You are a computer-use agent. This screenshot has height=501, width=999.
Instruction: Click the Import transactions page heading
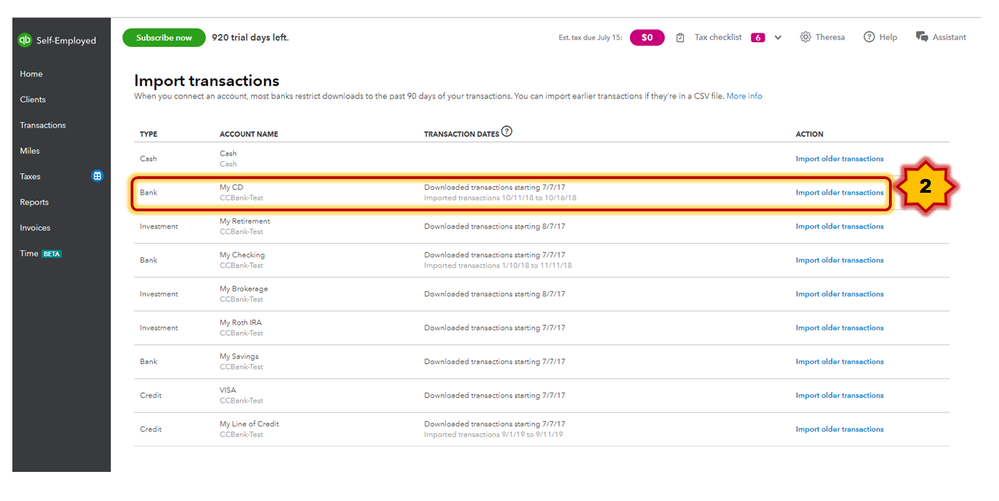click(206, 81)
